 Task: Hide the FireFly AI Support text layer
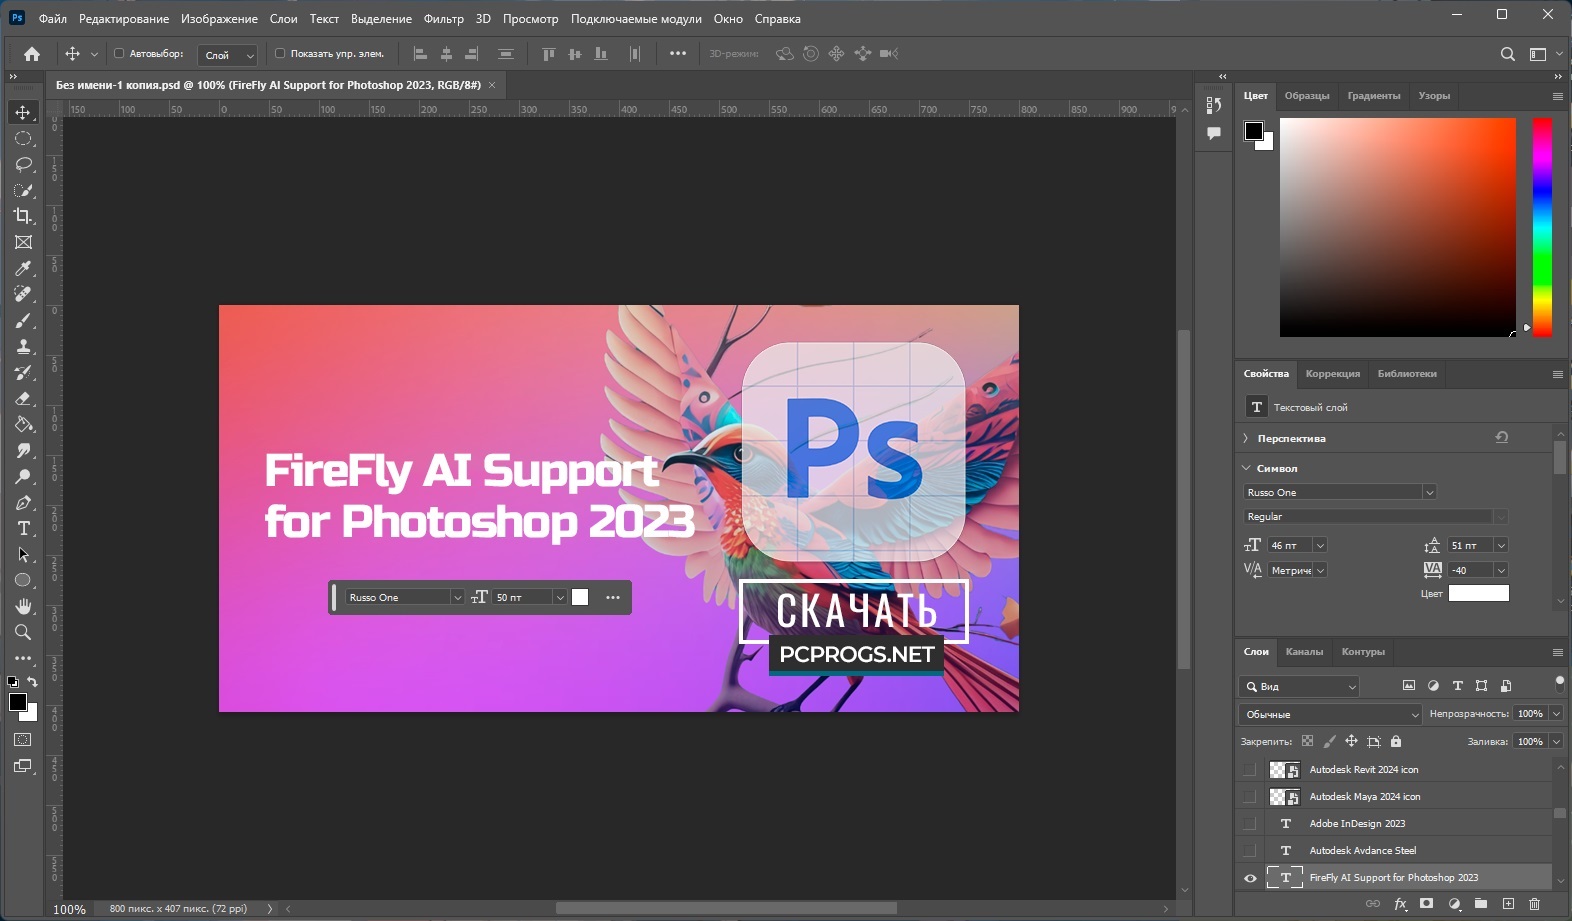(x=1250, y=878)
